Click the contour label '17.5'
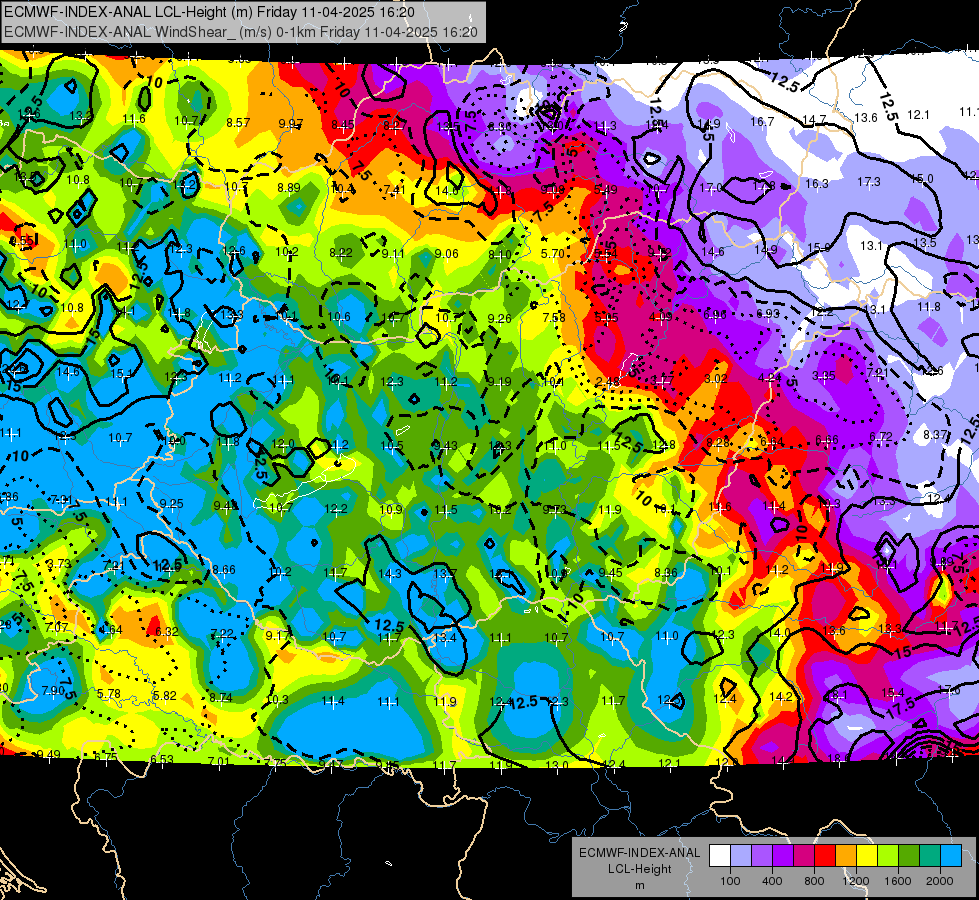 tap(902, 708)
